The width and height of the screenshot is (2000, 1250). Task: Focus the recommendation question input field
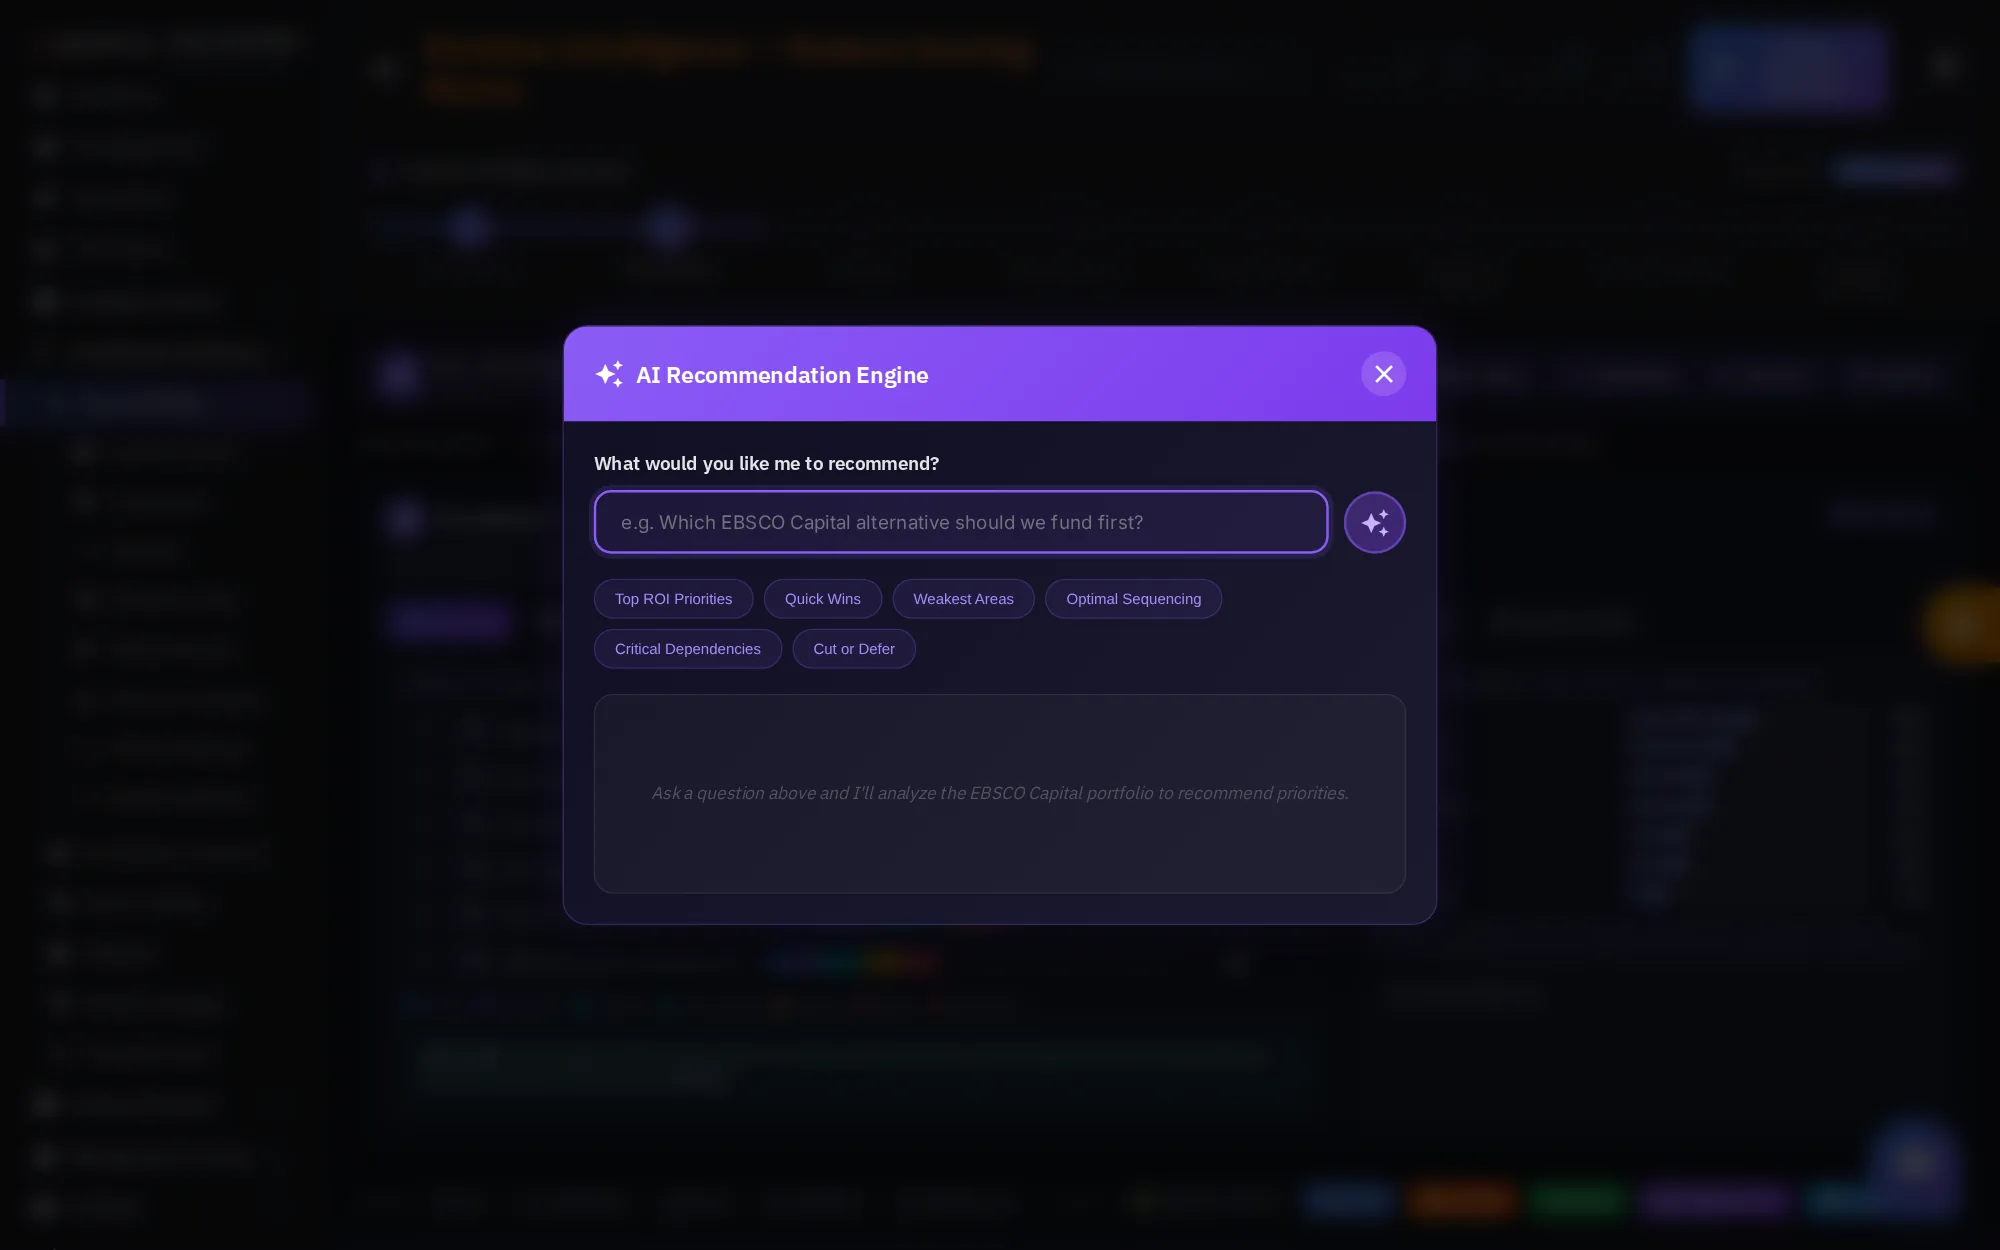961,522
